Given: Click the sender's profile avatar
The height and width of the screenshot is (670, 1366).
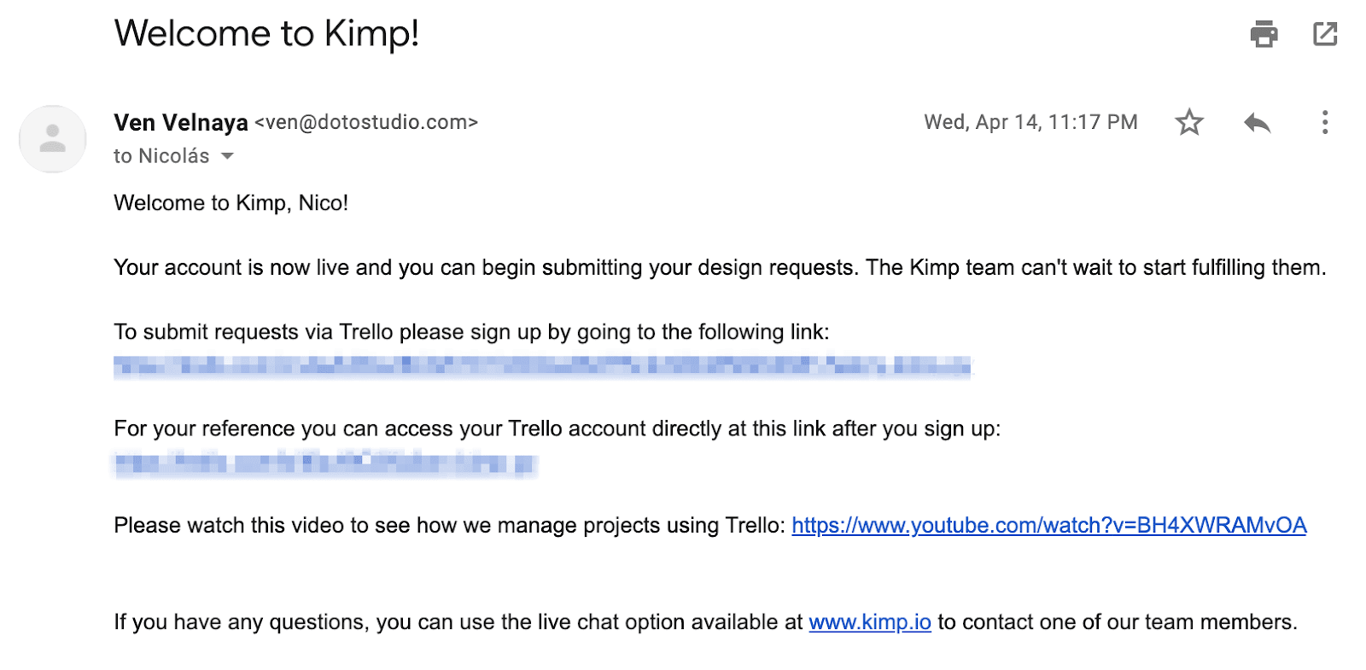Looking at the screenshot, I should click(x=52, y=139).
